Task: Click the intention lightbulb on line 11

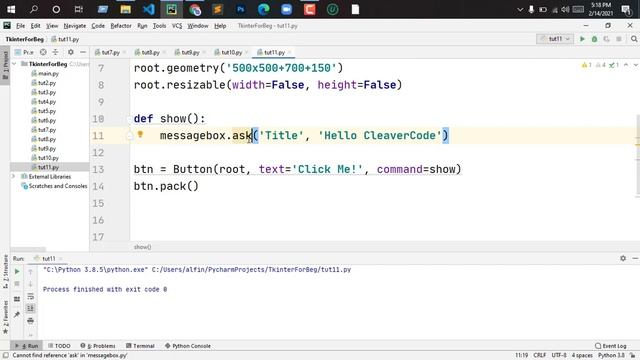Action: pyautogui.click(x=140, y=134)
